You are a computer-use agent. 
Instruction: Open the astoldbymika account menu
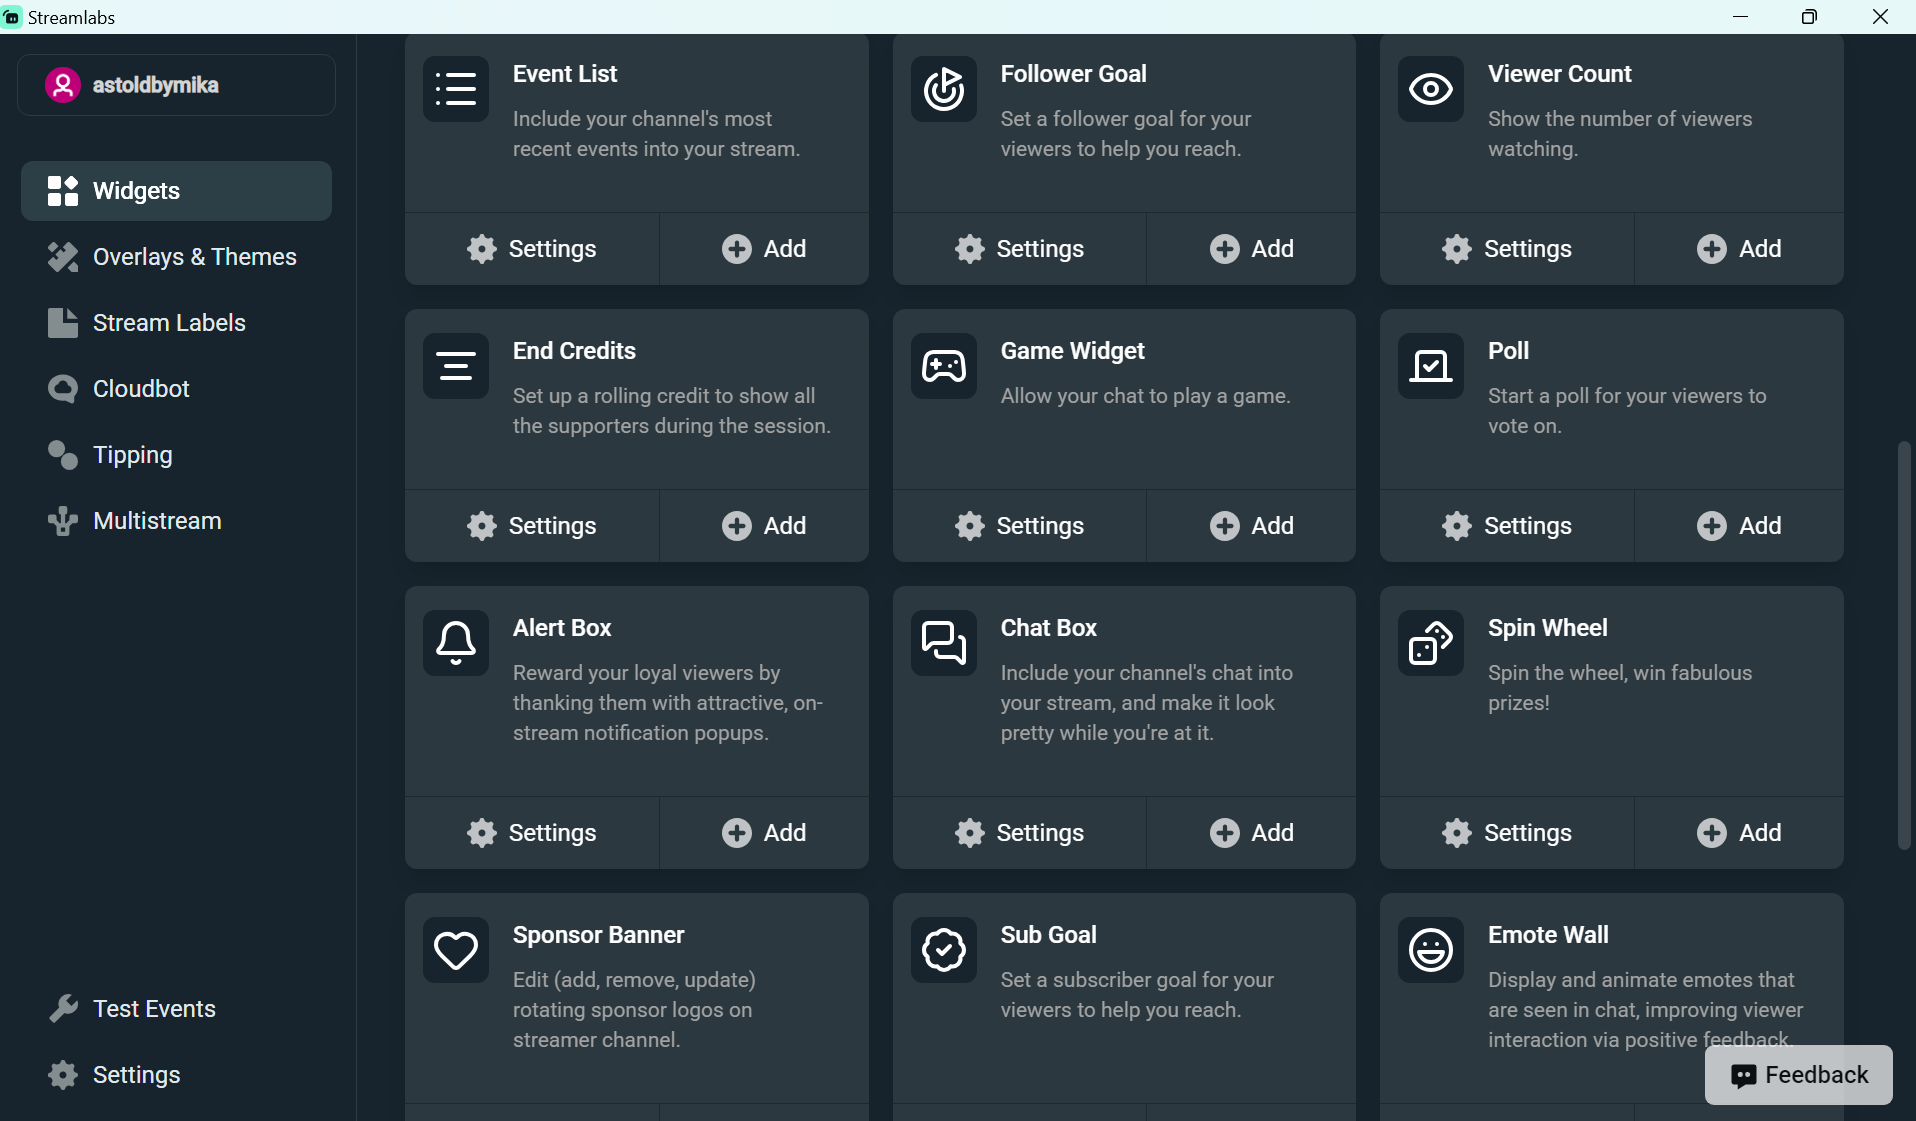click(x=176, y=85)
